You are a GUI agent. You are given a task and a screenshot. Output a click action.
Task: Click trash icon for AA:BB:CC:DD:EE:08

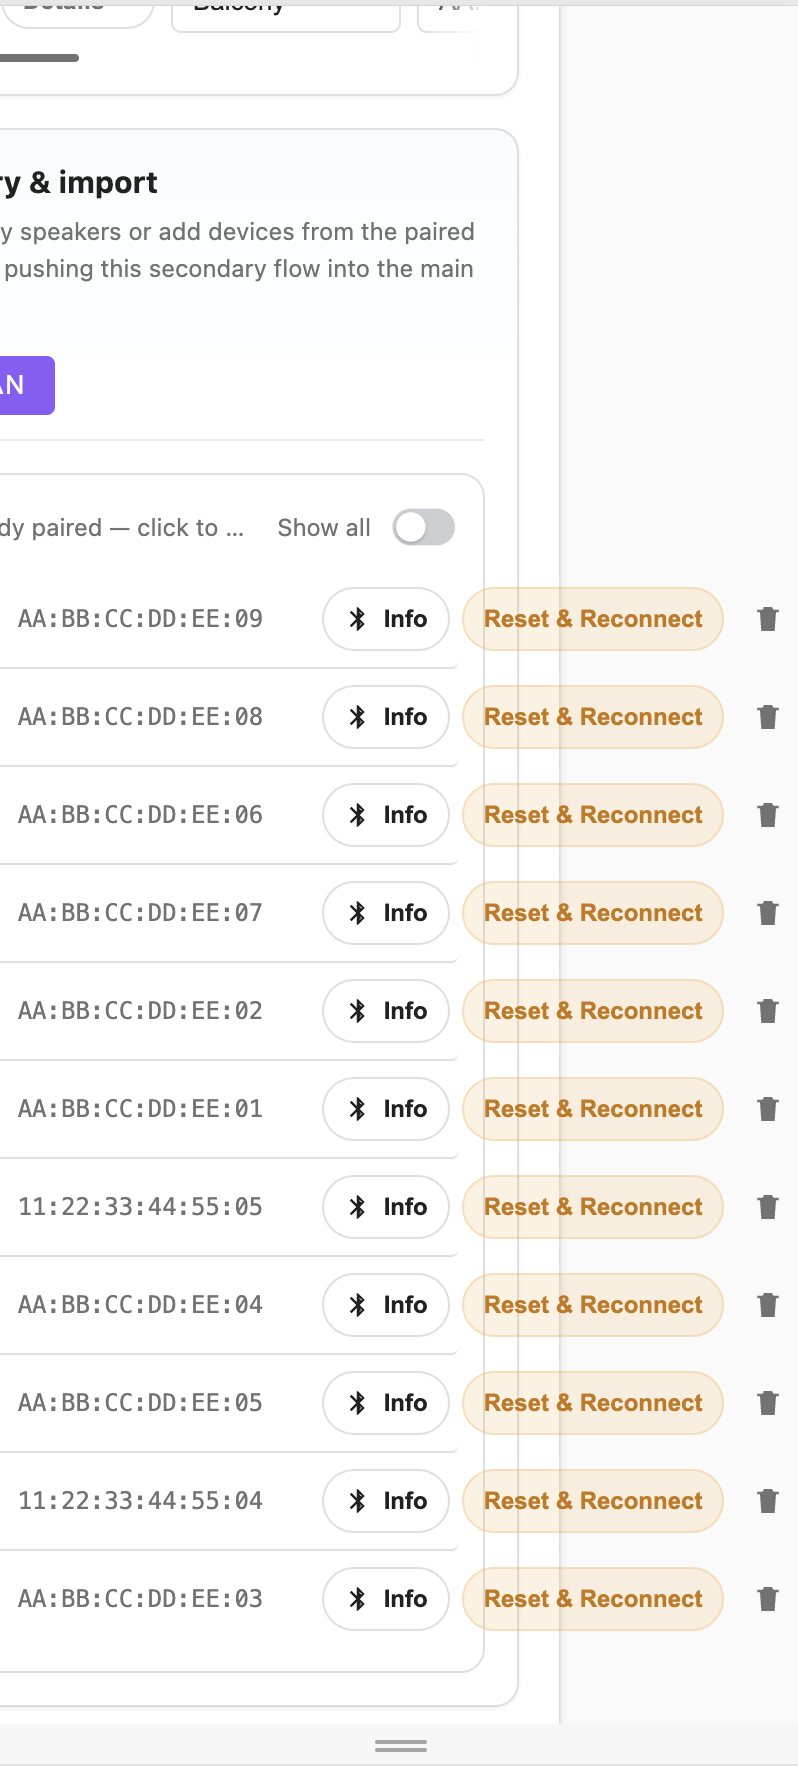(x=767, y=717)
